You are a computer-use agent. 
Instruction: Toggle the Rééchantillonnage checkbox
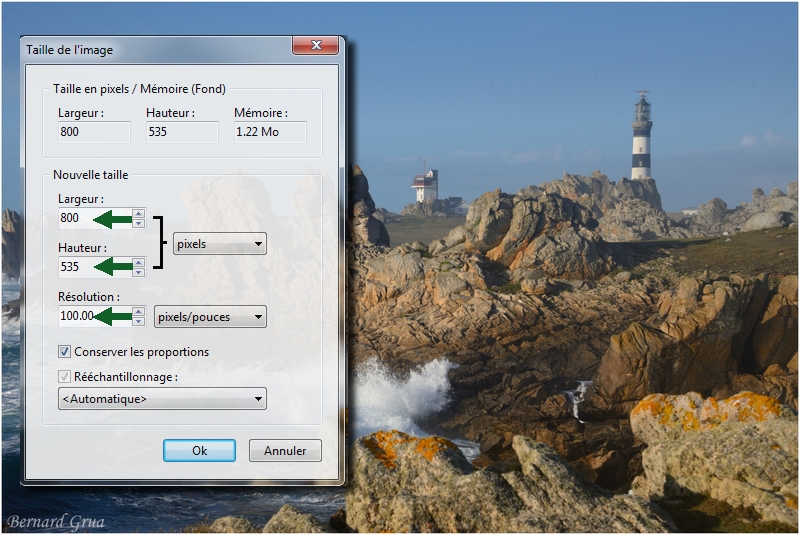pyautogui.click(x=65, y=377)
